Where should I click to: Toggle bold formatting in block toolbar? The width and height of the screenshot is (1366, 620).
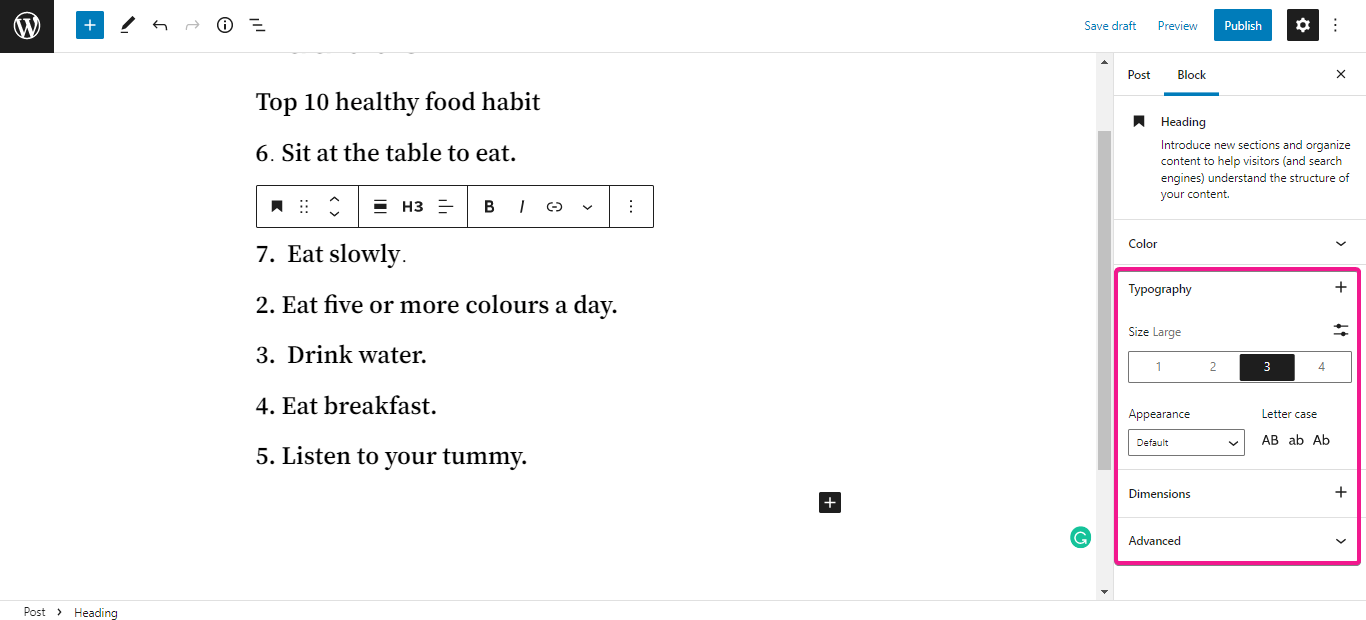[489, 206]
